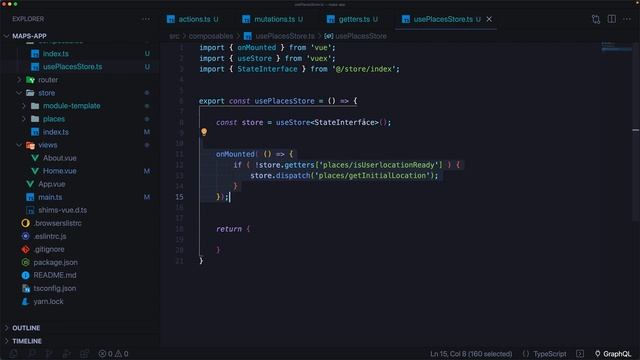Click the ESLint icon beside .eslintrc.js
Screen dimensions: 640x360
click(25, 236)
